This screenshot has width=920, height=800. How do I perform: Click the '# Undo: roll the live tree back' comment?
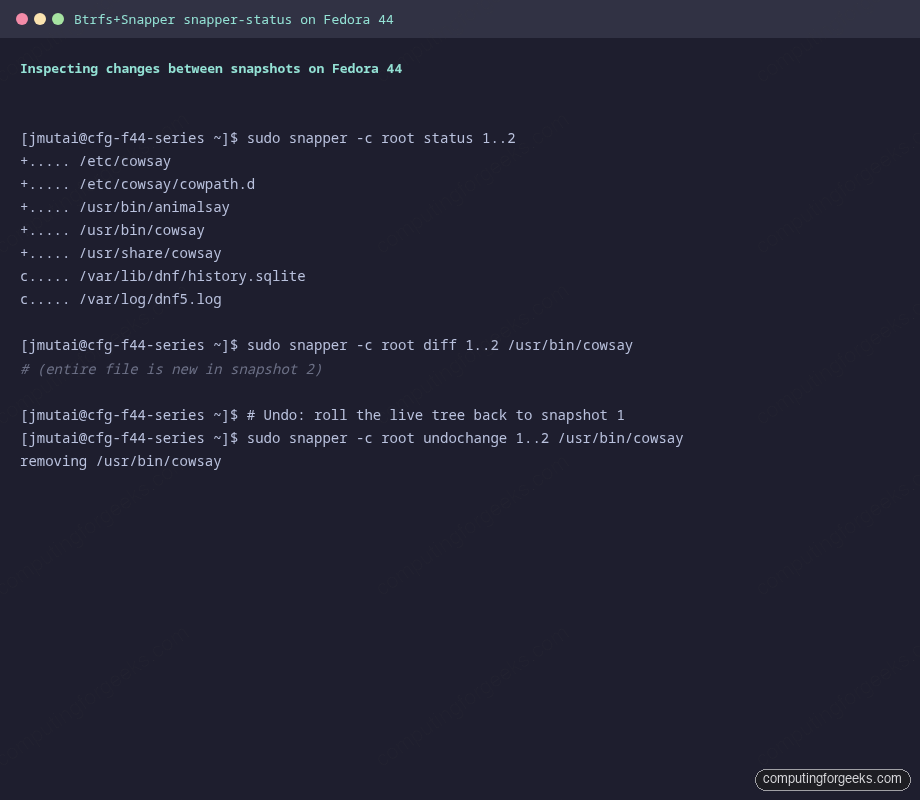[x=435, y=416]
